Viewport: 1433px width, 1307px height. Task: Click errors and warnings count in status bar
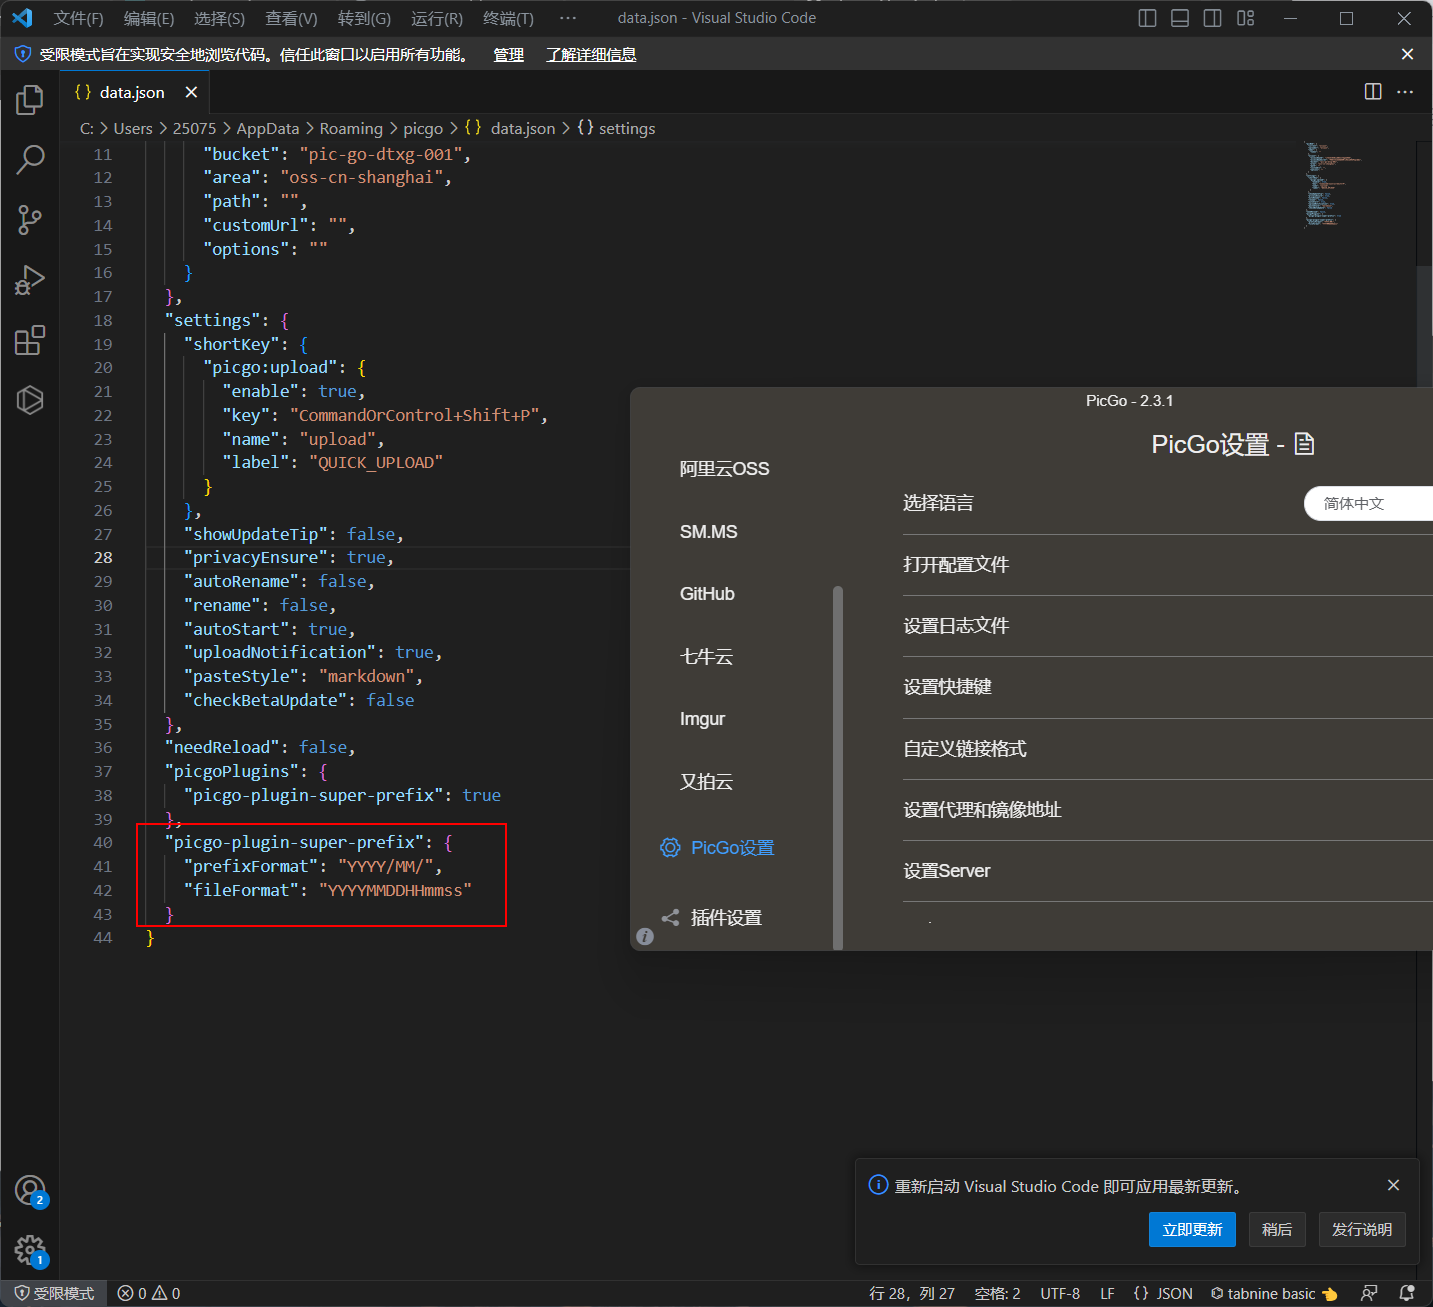pos(149,1293)
